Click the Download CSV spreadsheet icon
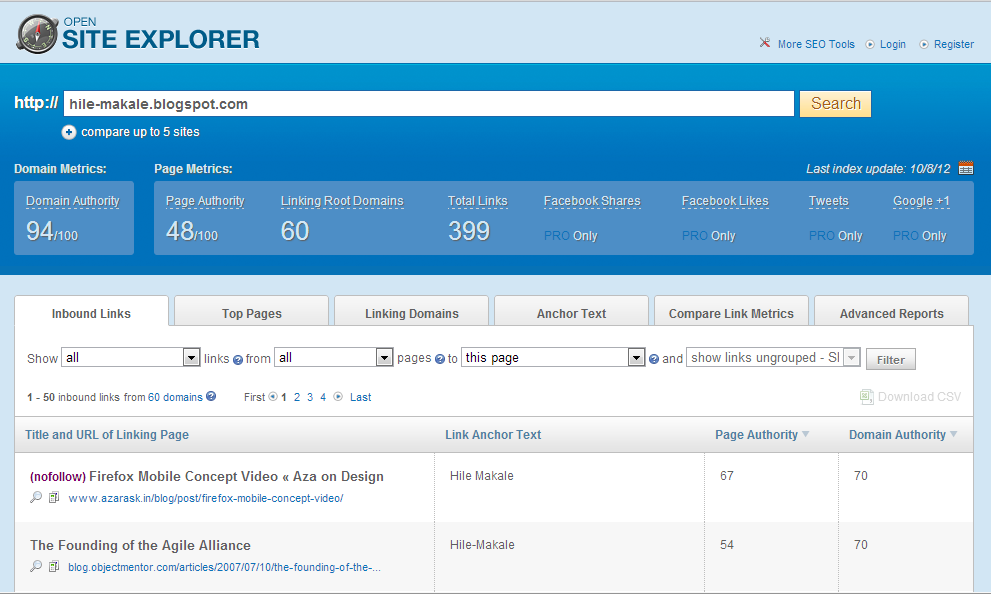 (866, 397)
